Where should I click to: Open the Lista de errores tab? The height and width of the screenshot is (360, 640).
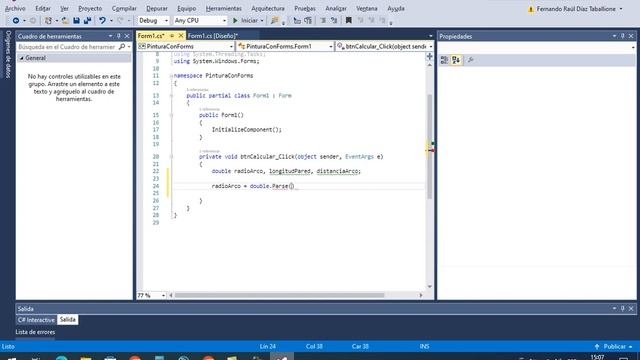point(35,332)
